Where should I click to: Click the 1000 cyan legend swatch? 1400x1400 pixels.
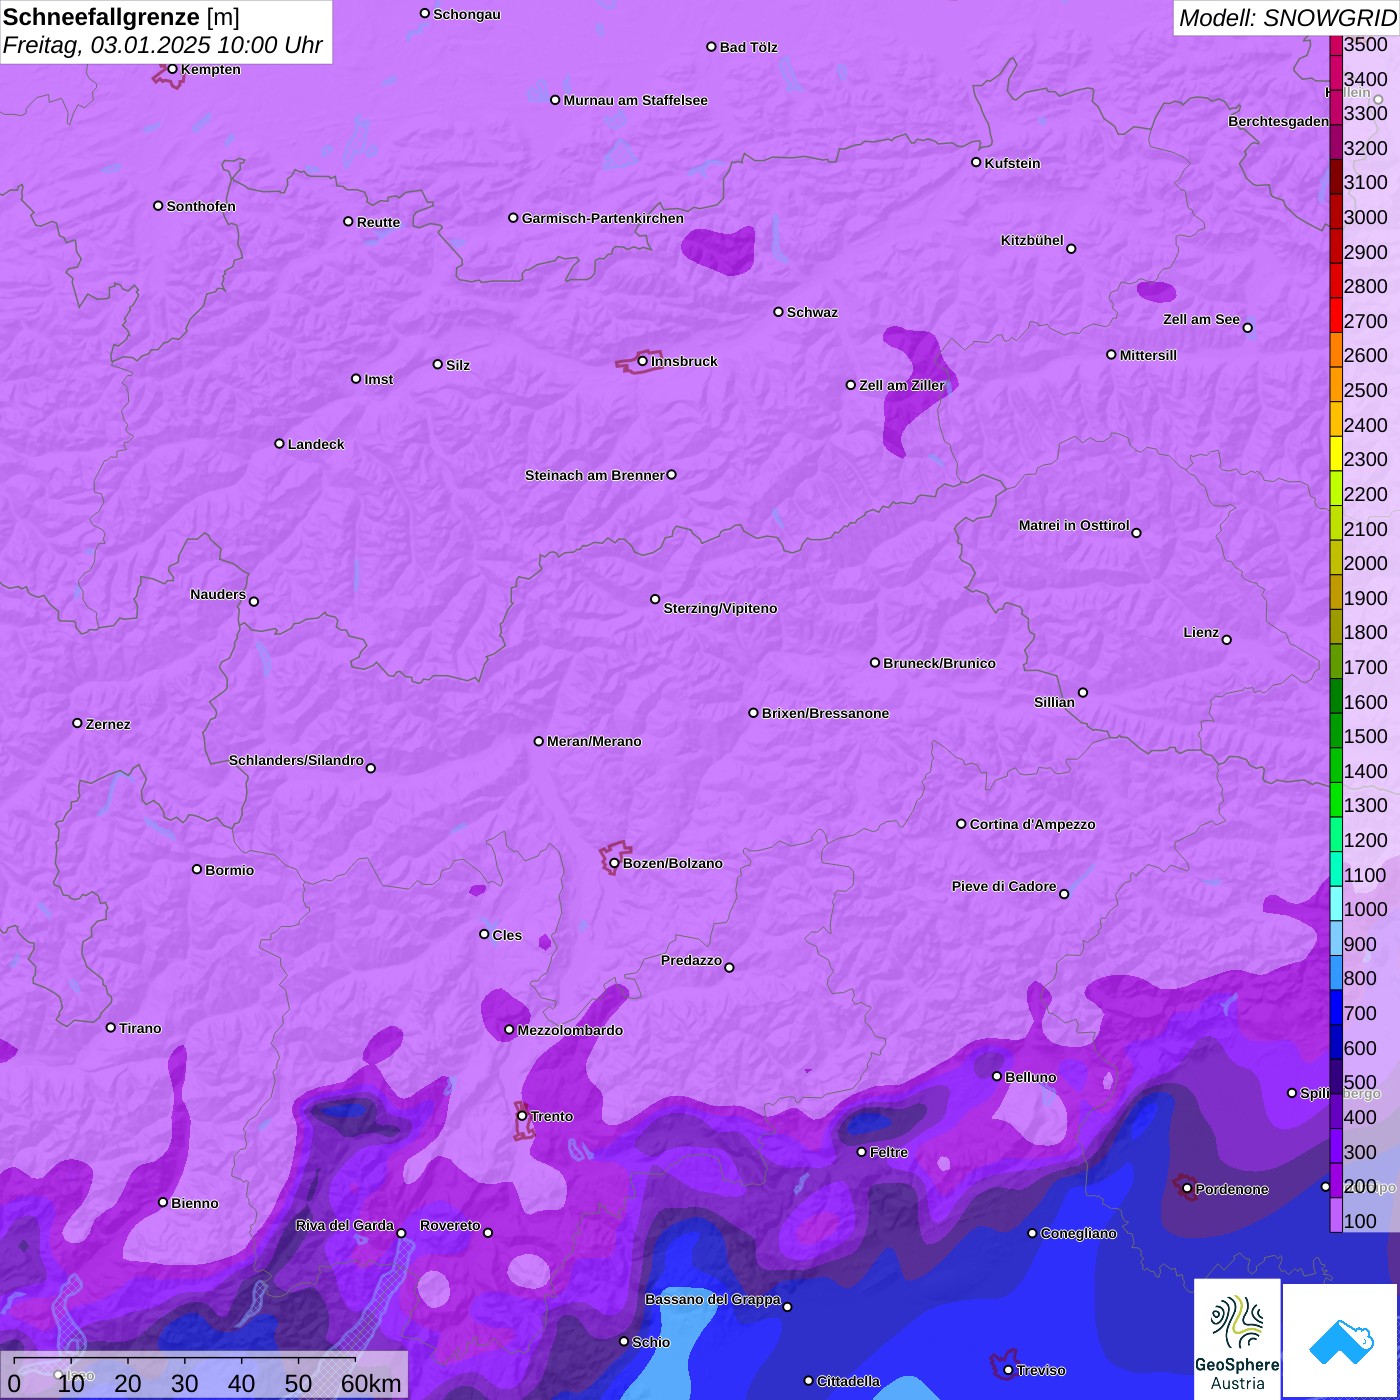[x=1335, y=903]
